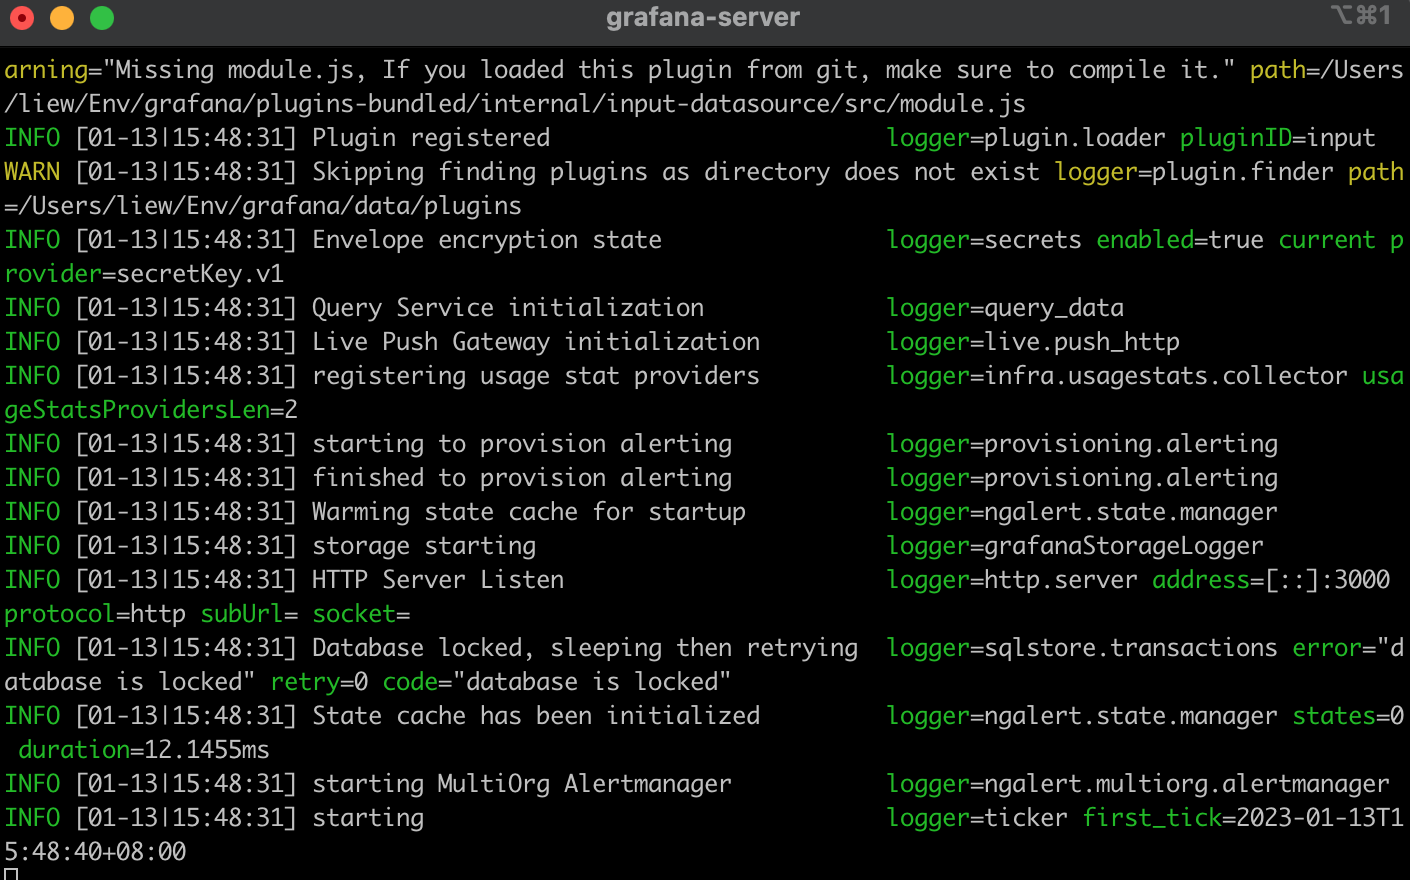Image resolution: width=1410 pixels, height=880 pixels.
Task: Click logger=query_data text
Action: [x=1005, y=308]
